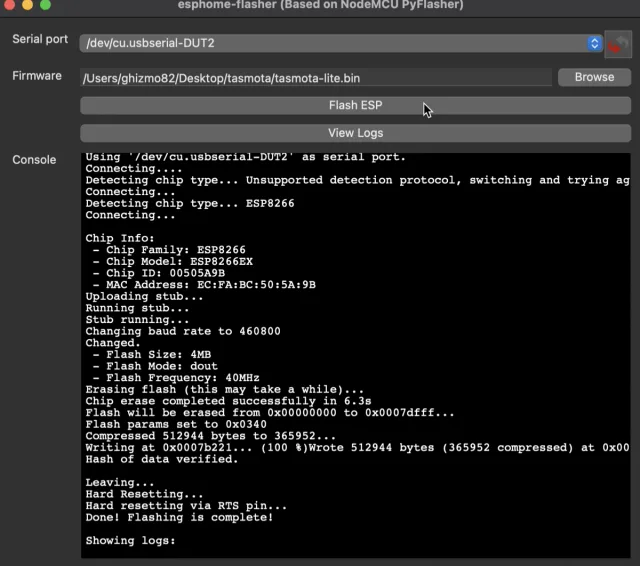Click the Serial port label

[40, 39]
